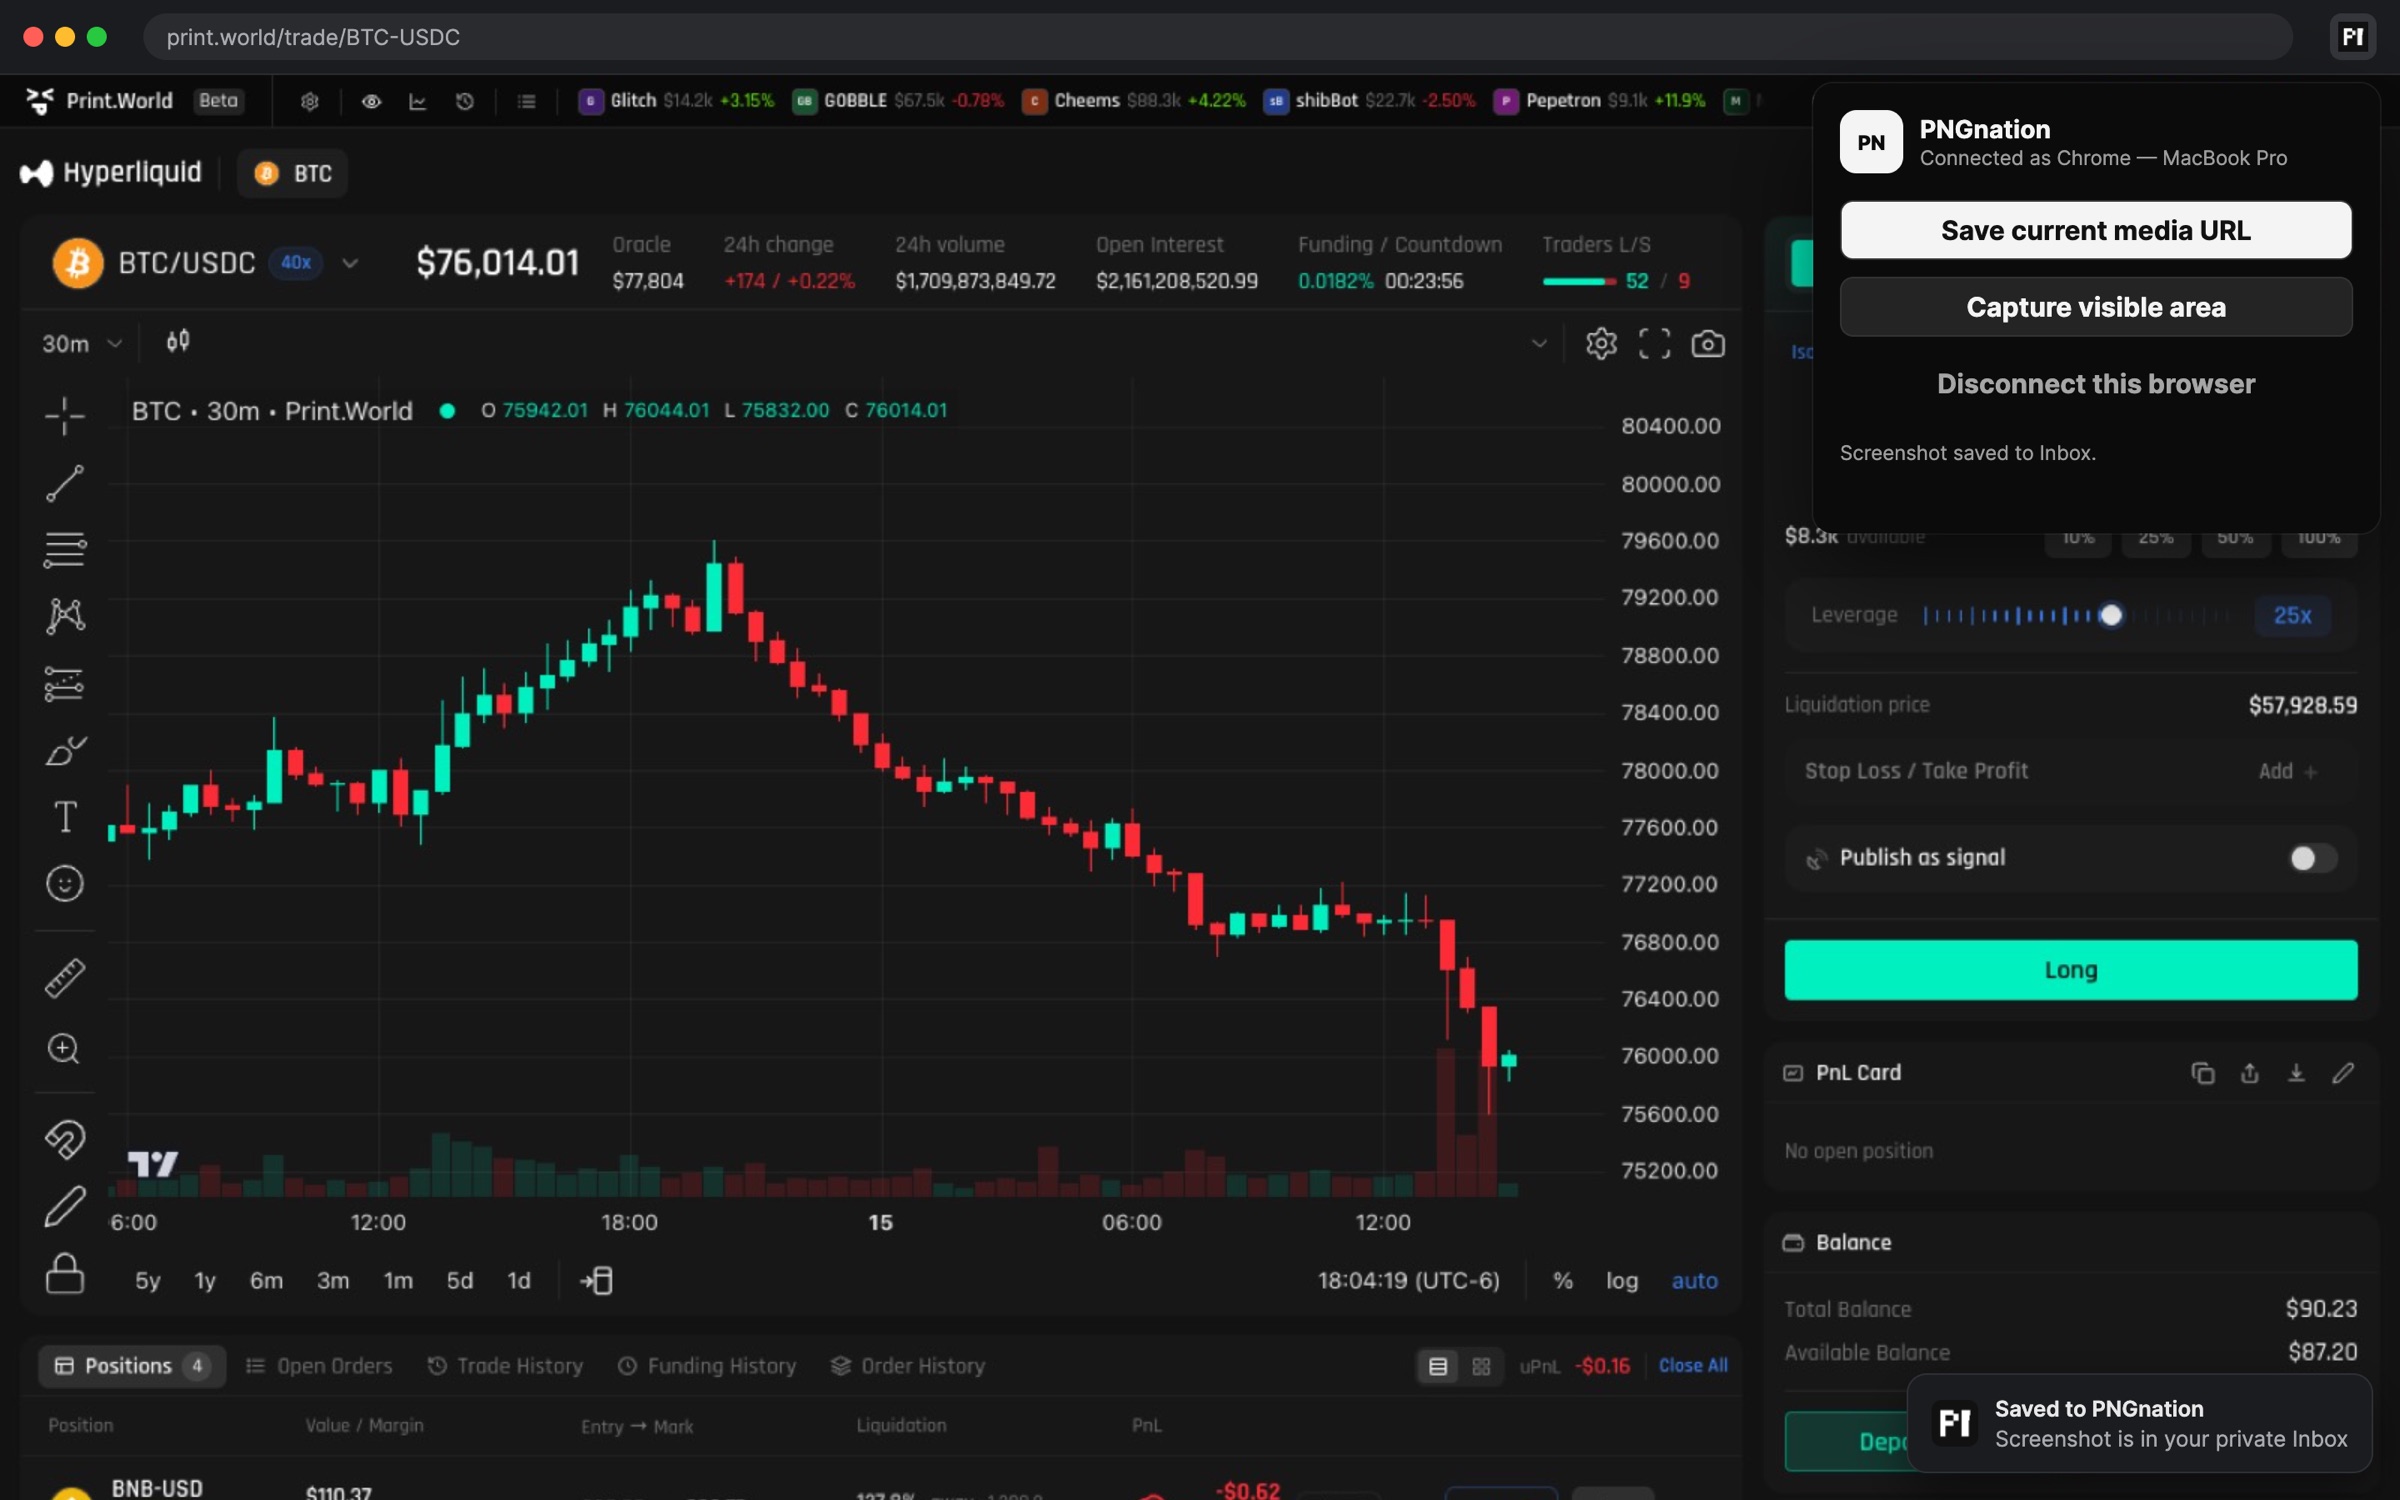Set chart range to 5d
The image size is (2400, 1500).
tap(460, 1281)
